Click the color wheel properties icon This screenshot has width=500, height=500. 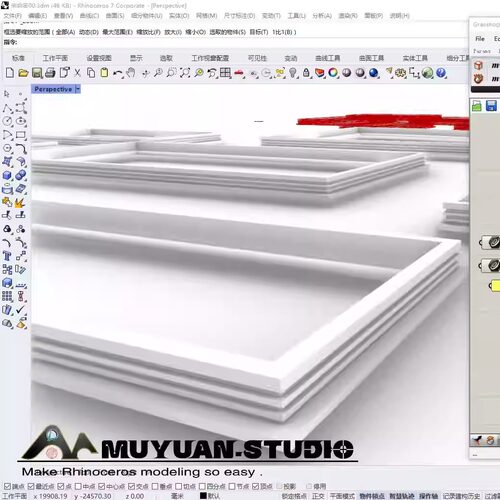point(333,73)
